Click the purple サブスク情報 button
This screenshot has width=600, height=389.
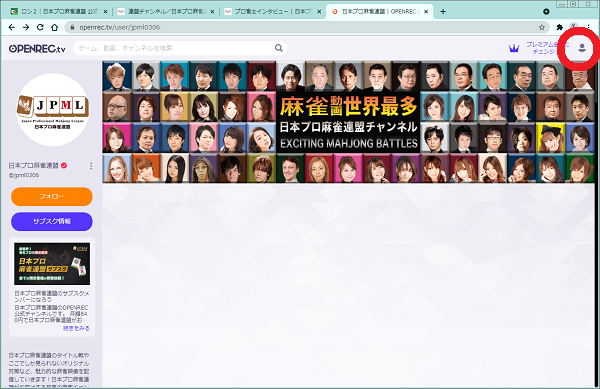(x=52, y=221)
